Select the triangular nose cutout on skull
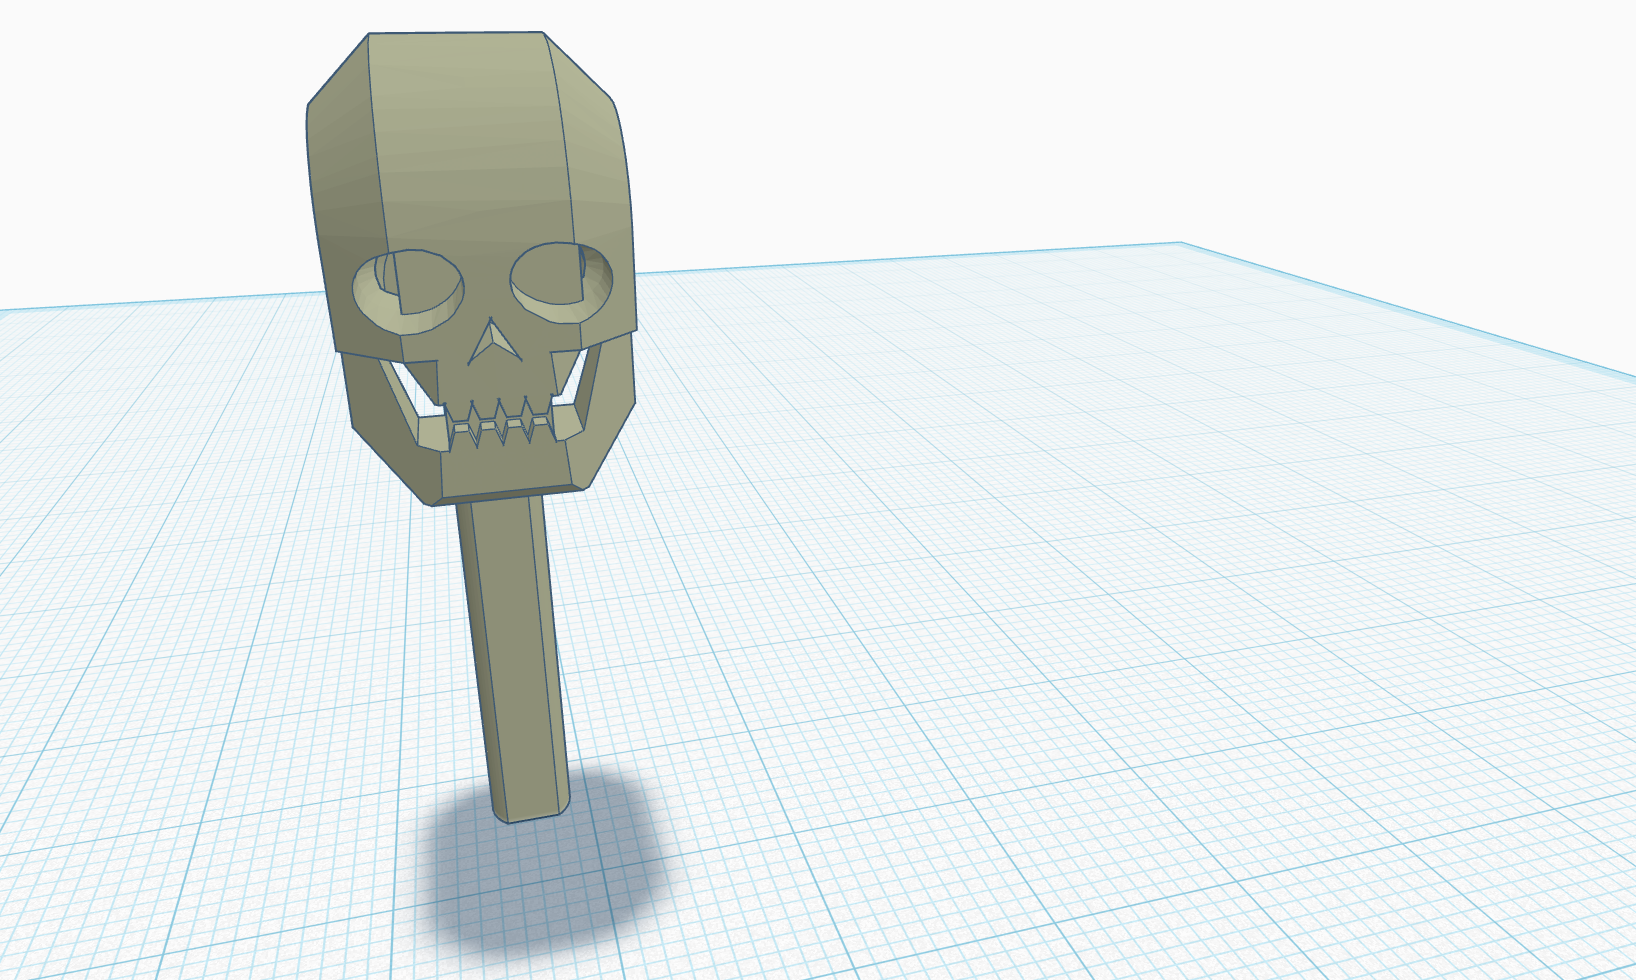 [494, 342]
